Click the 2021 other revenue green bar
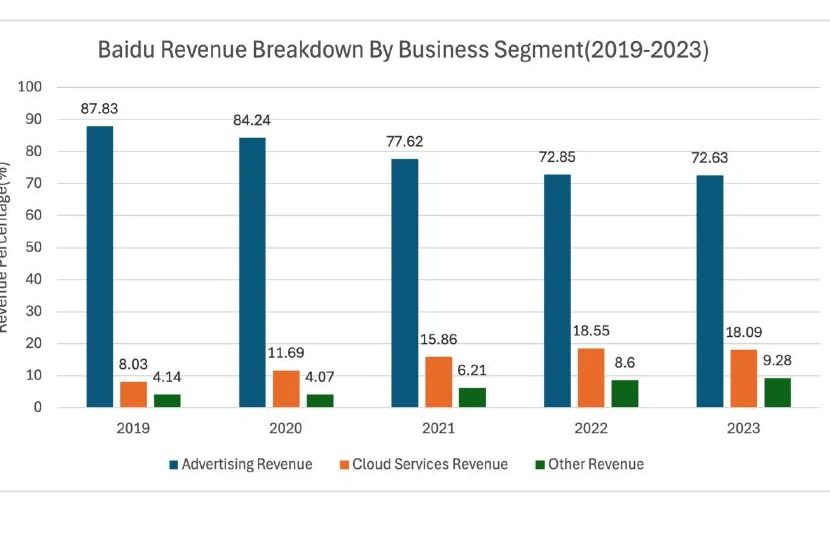Image resolution: width=830 pixels, height=555 pixels. coord(472,398)
